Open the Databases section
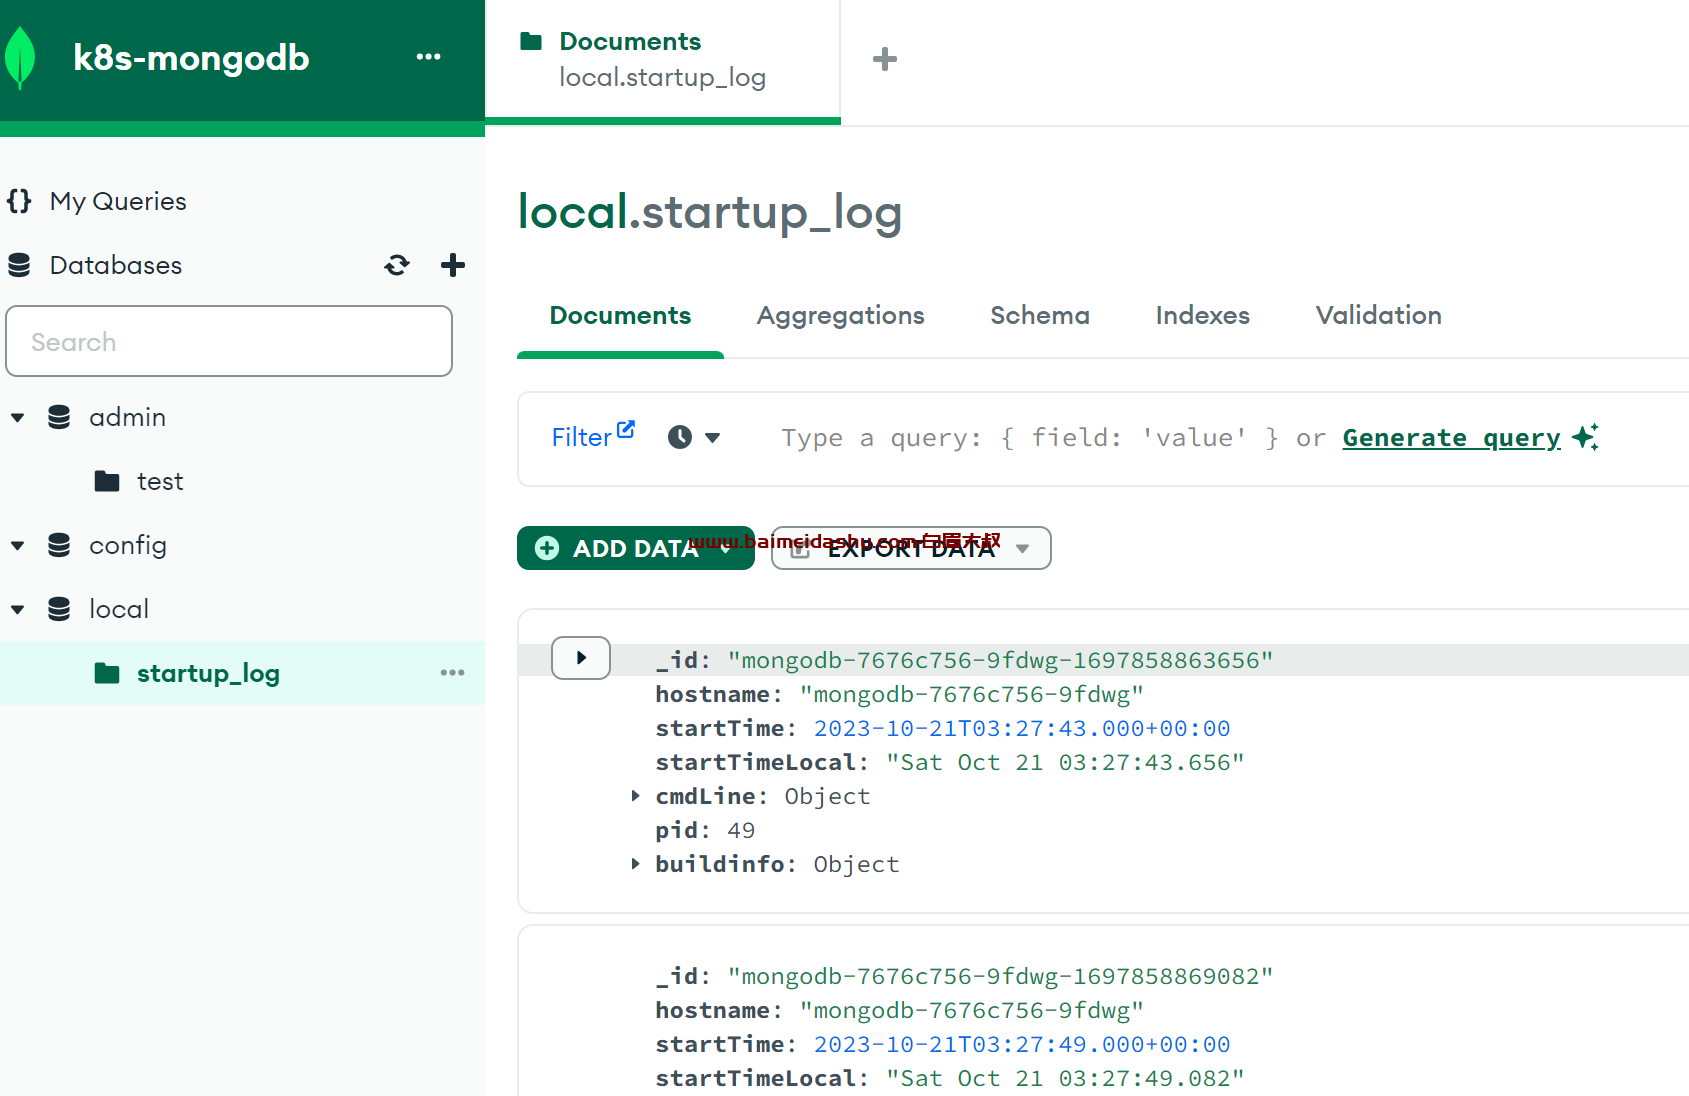This screenshot has width=1689, height=1096. (x=116, y=265)
